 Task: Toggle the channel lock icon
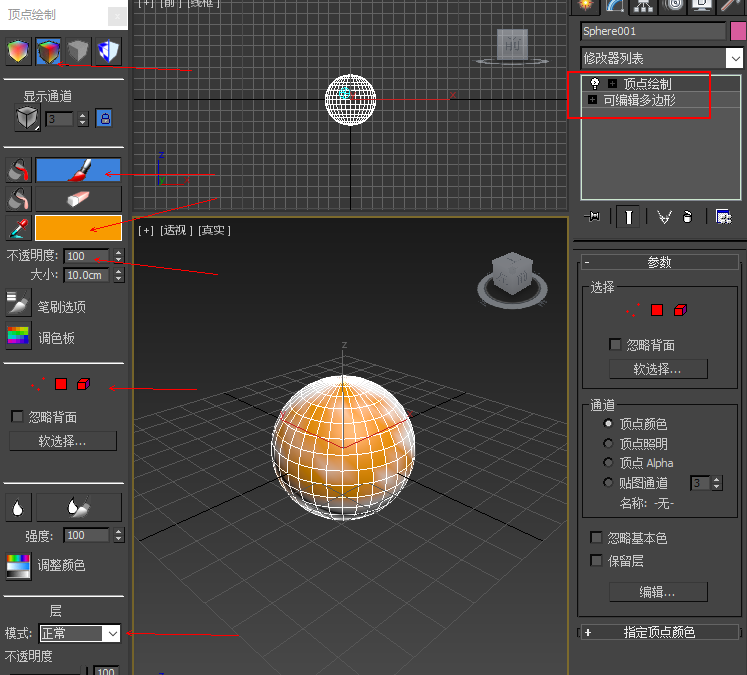click(x=105, y=118)
